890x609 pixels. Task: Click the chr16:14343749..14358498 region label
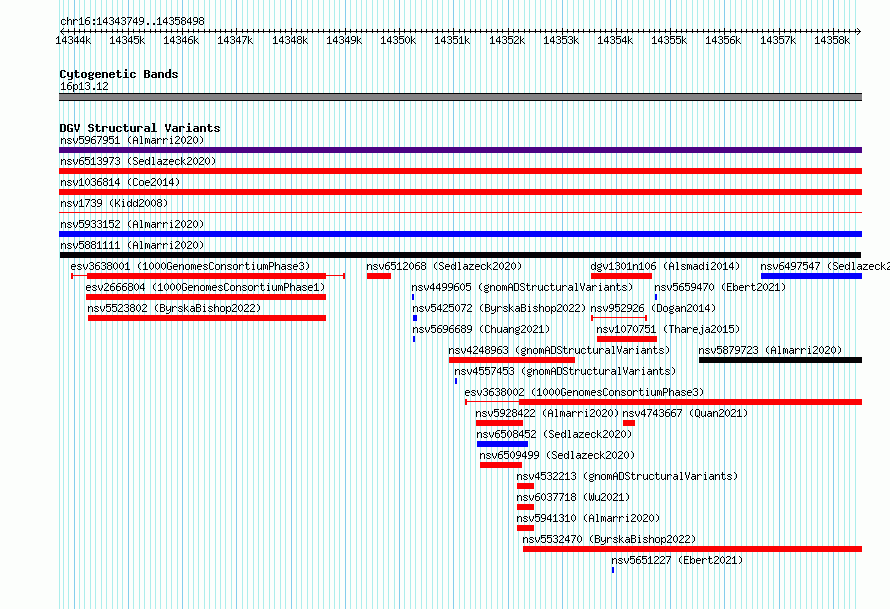pos(132,21)
